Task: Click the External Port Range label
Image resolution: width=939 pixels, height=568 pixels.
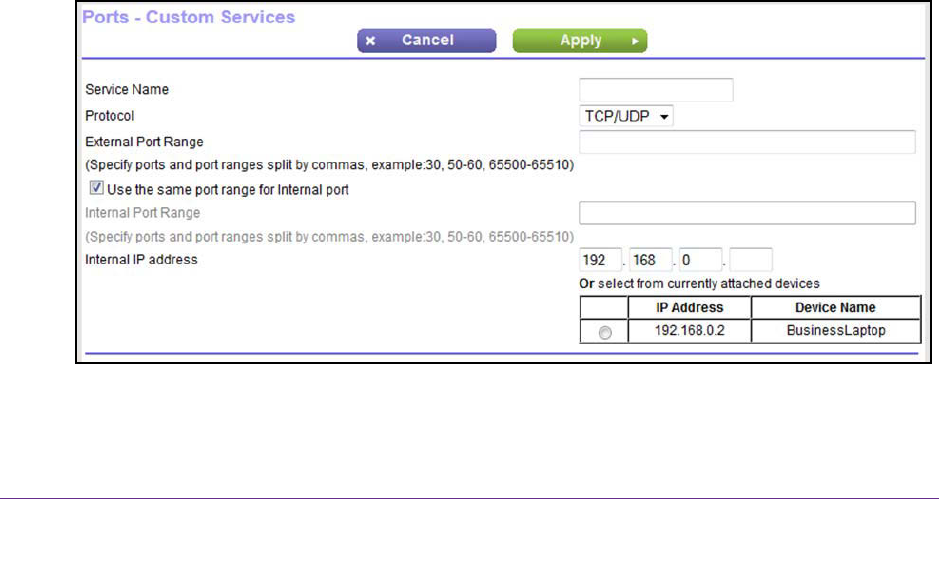Action: point(144,142)
